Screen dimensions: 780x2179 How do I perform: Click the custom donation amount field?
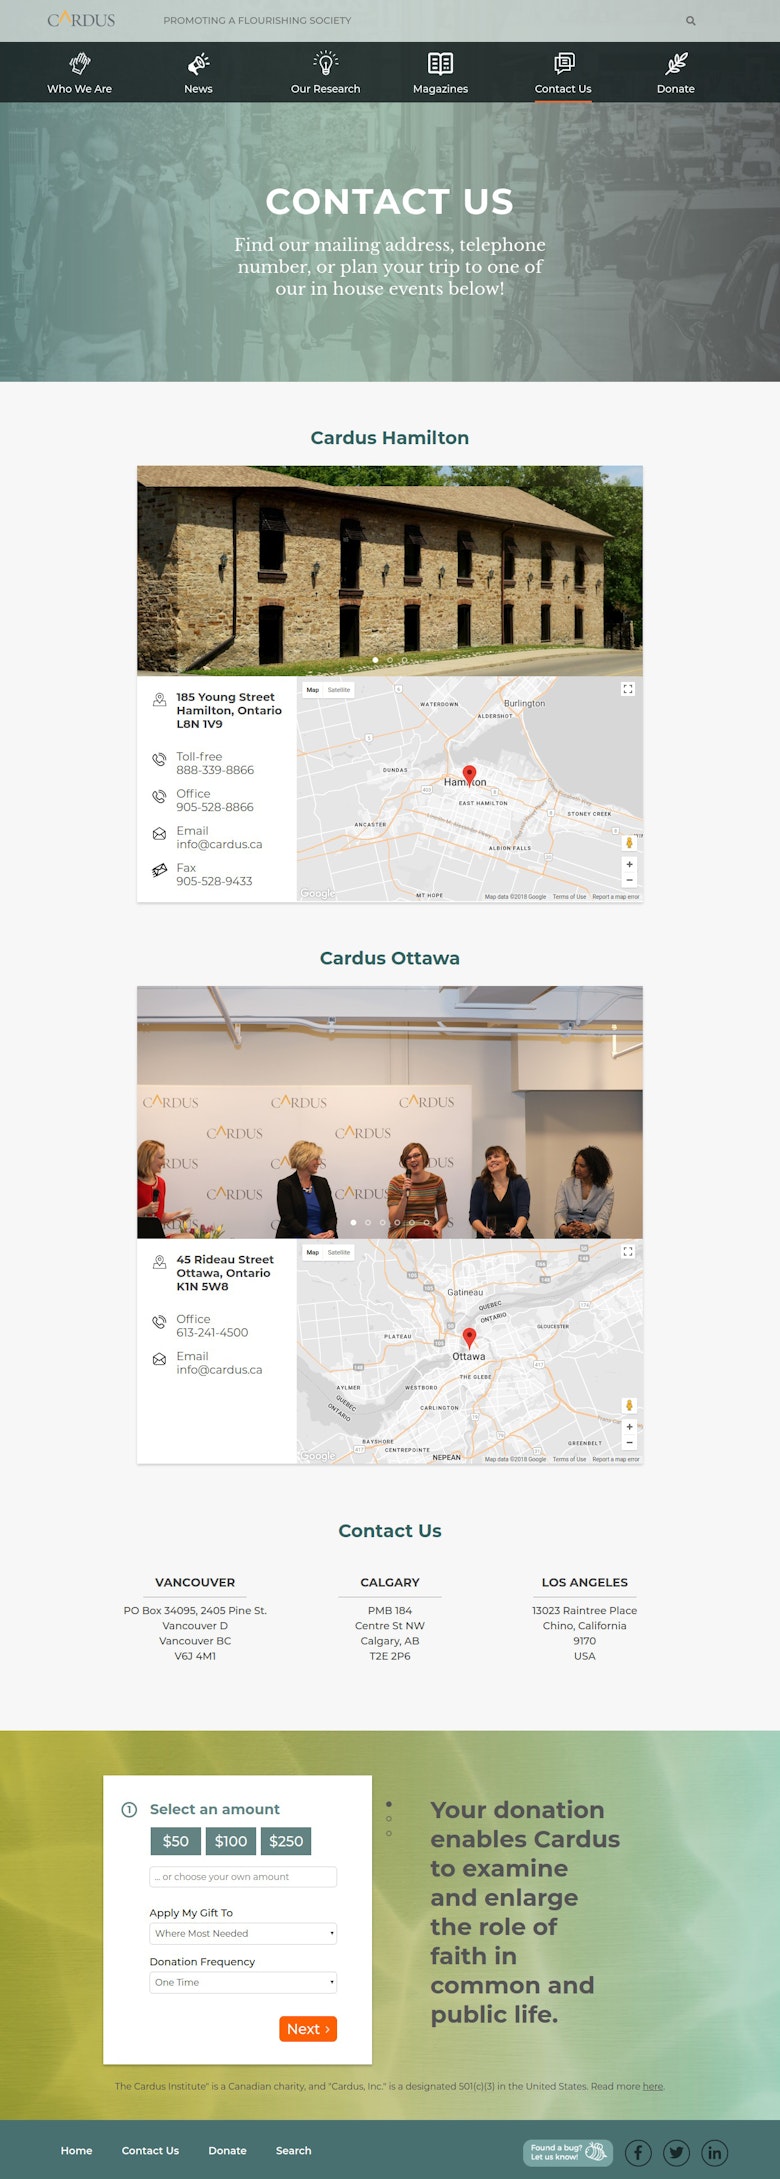pyautogui.click(x=244, y=1877)
